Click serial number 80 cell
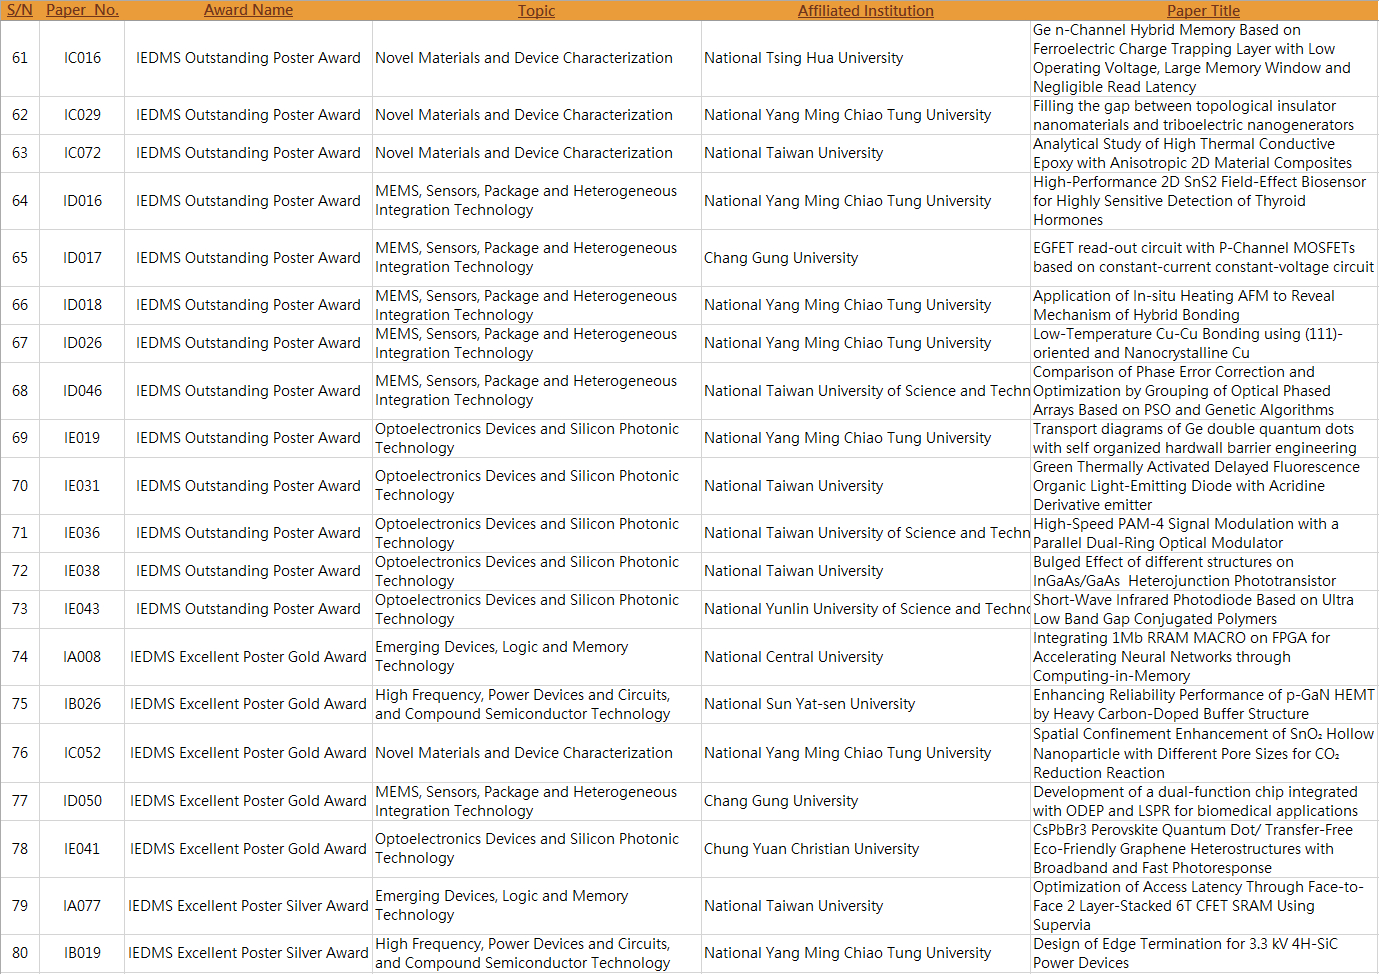The height and width of the screenshot is (974, 1379). coord(20,953)
